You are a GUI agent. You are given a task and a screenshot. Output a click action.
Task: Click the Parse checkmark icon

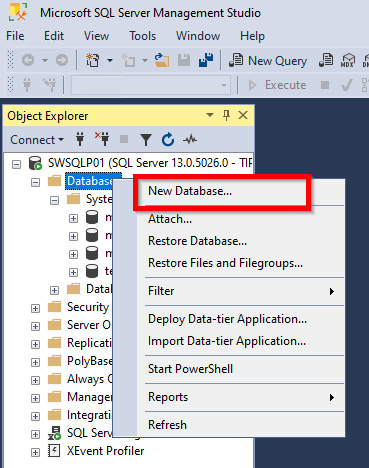pos(347,85)
